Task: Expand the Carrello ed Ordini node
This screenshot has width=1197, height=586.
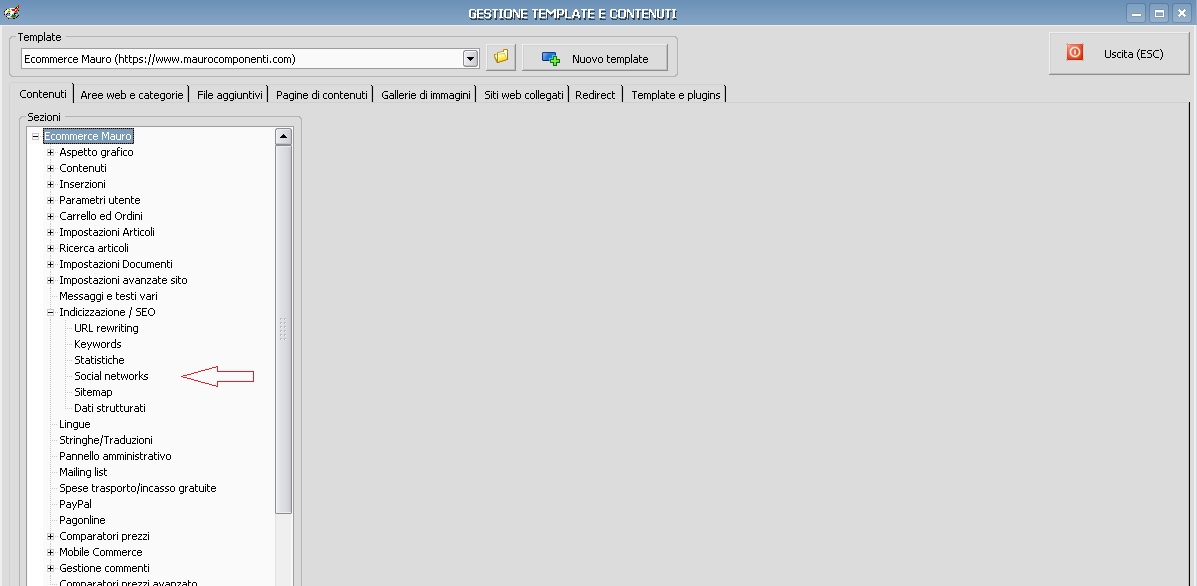Action: 50,217
